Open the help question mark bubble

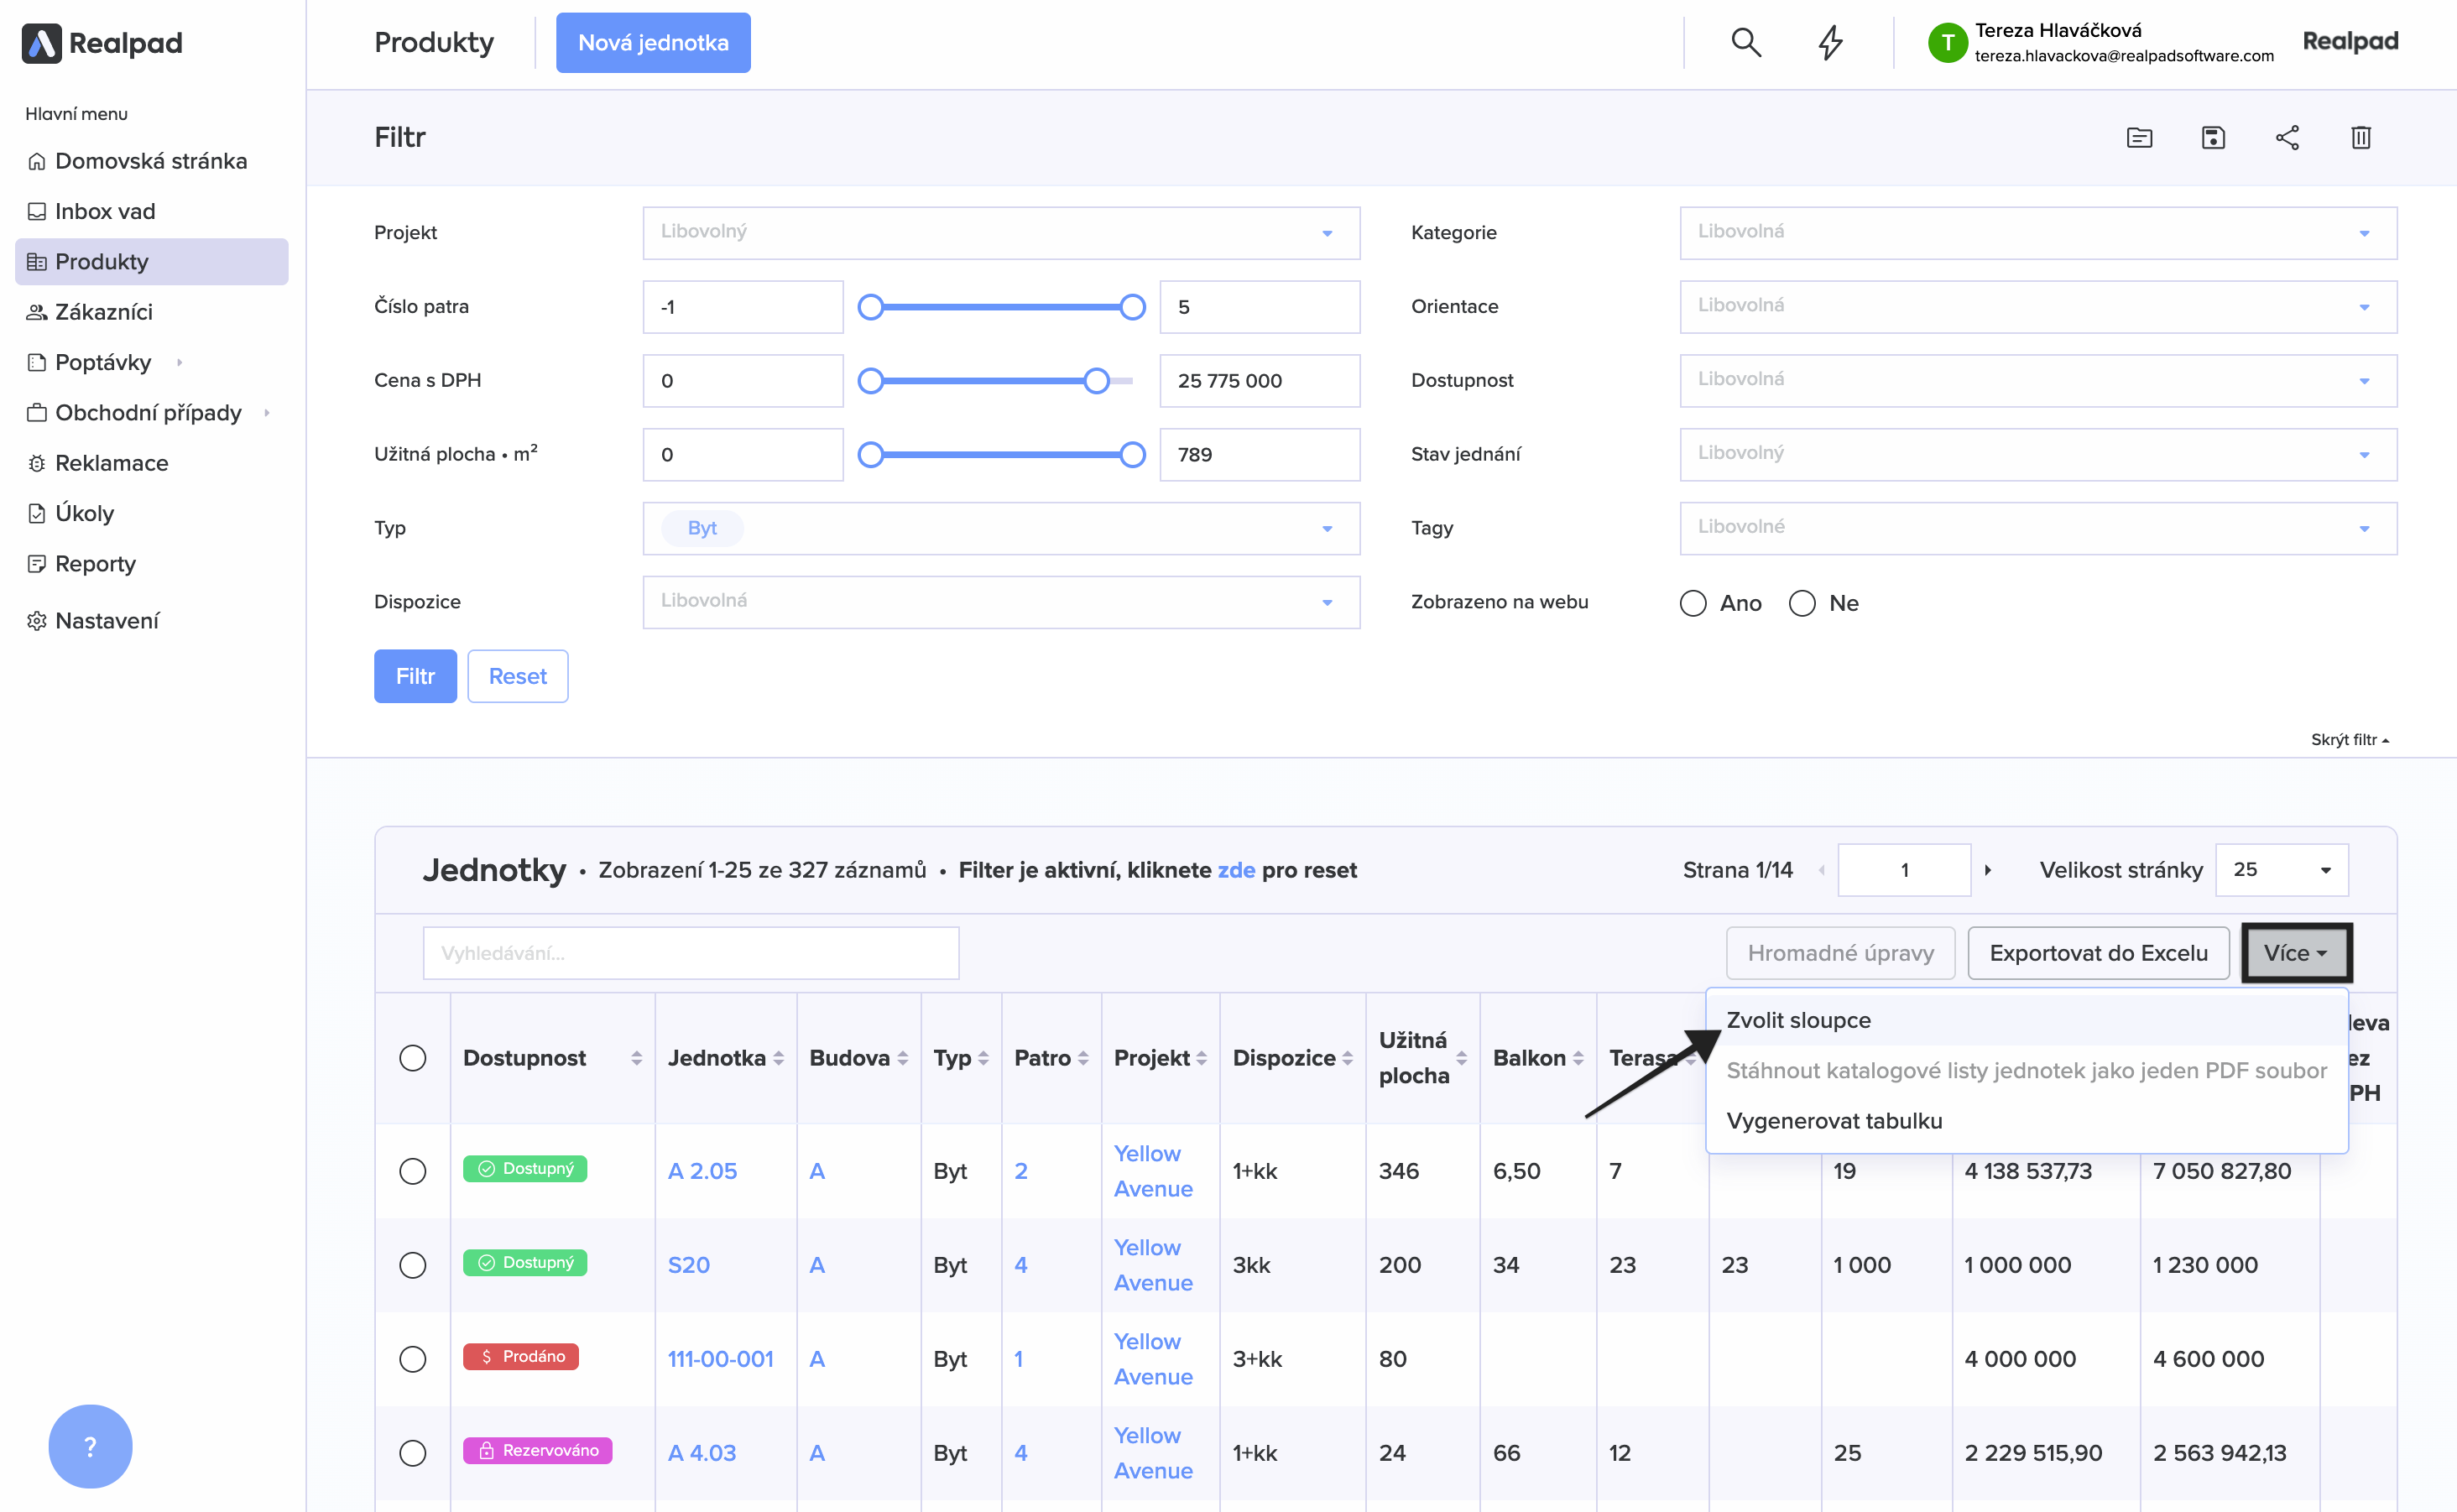[x=90, y=1446]
